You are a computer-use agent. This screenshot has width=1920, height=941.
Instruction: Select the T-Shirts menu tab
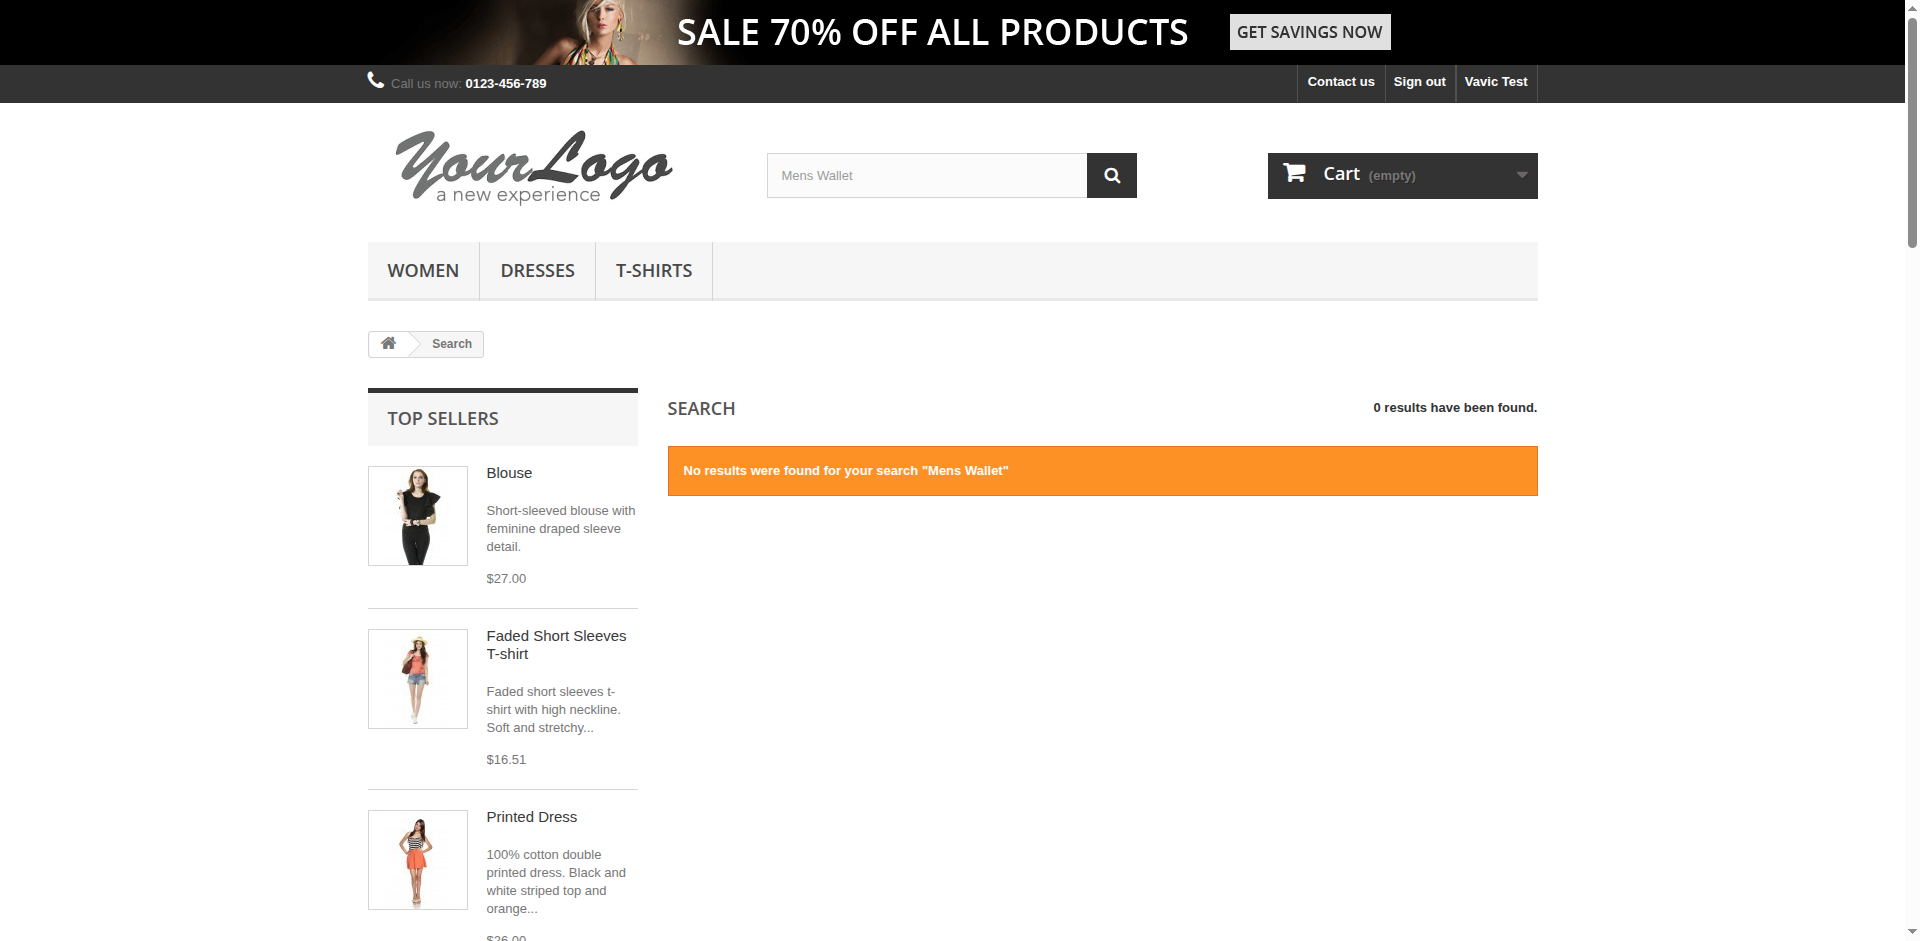(653, 271)
